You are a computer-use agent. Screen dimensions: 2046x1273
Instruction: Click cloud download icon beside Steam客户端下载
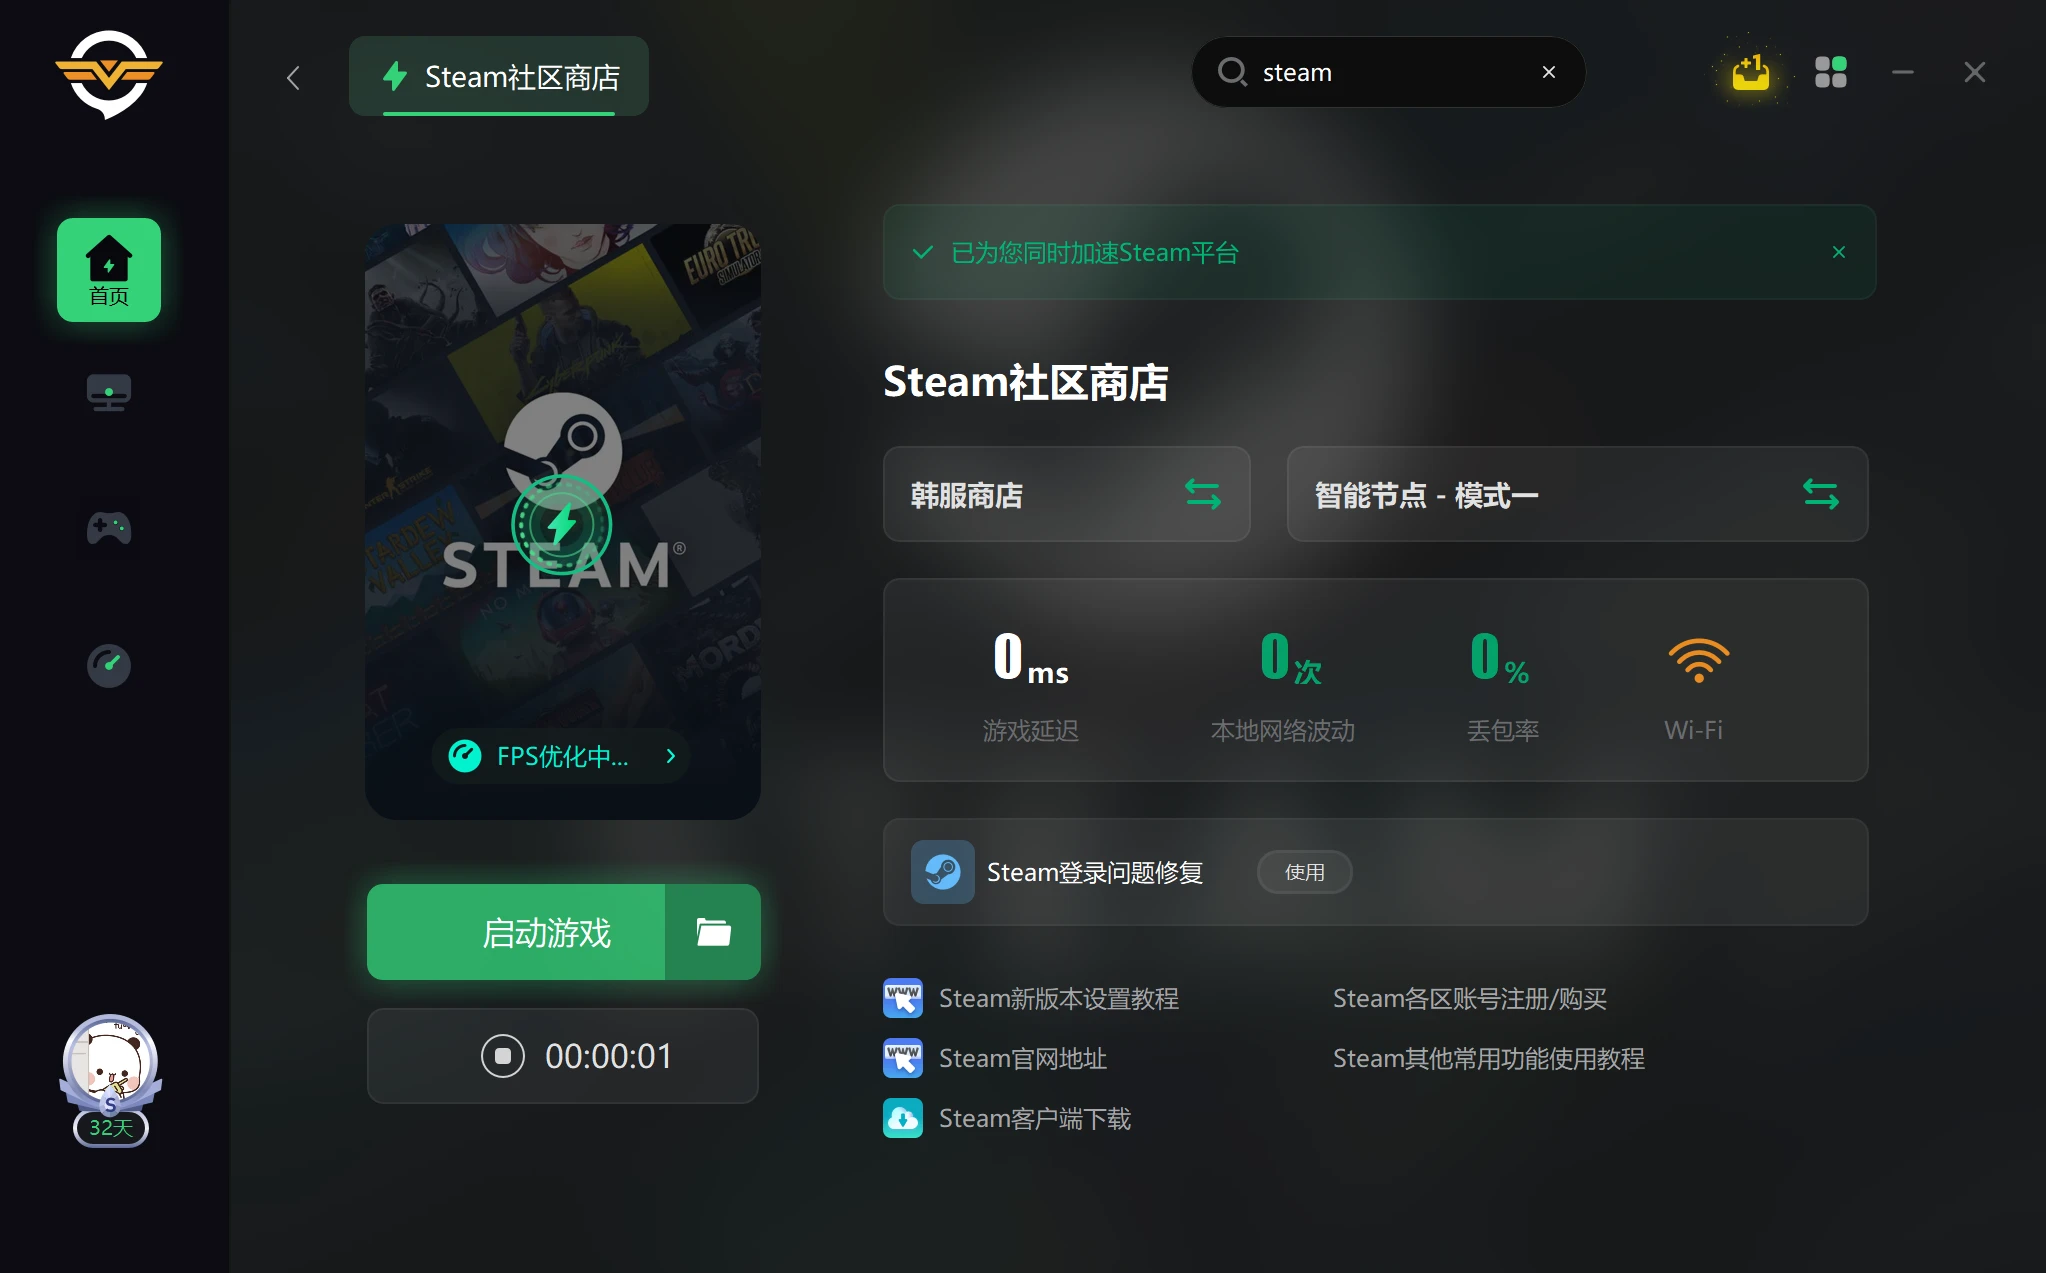click(x=903, y=1118)
